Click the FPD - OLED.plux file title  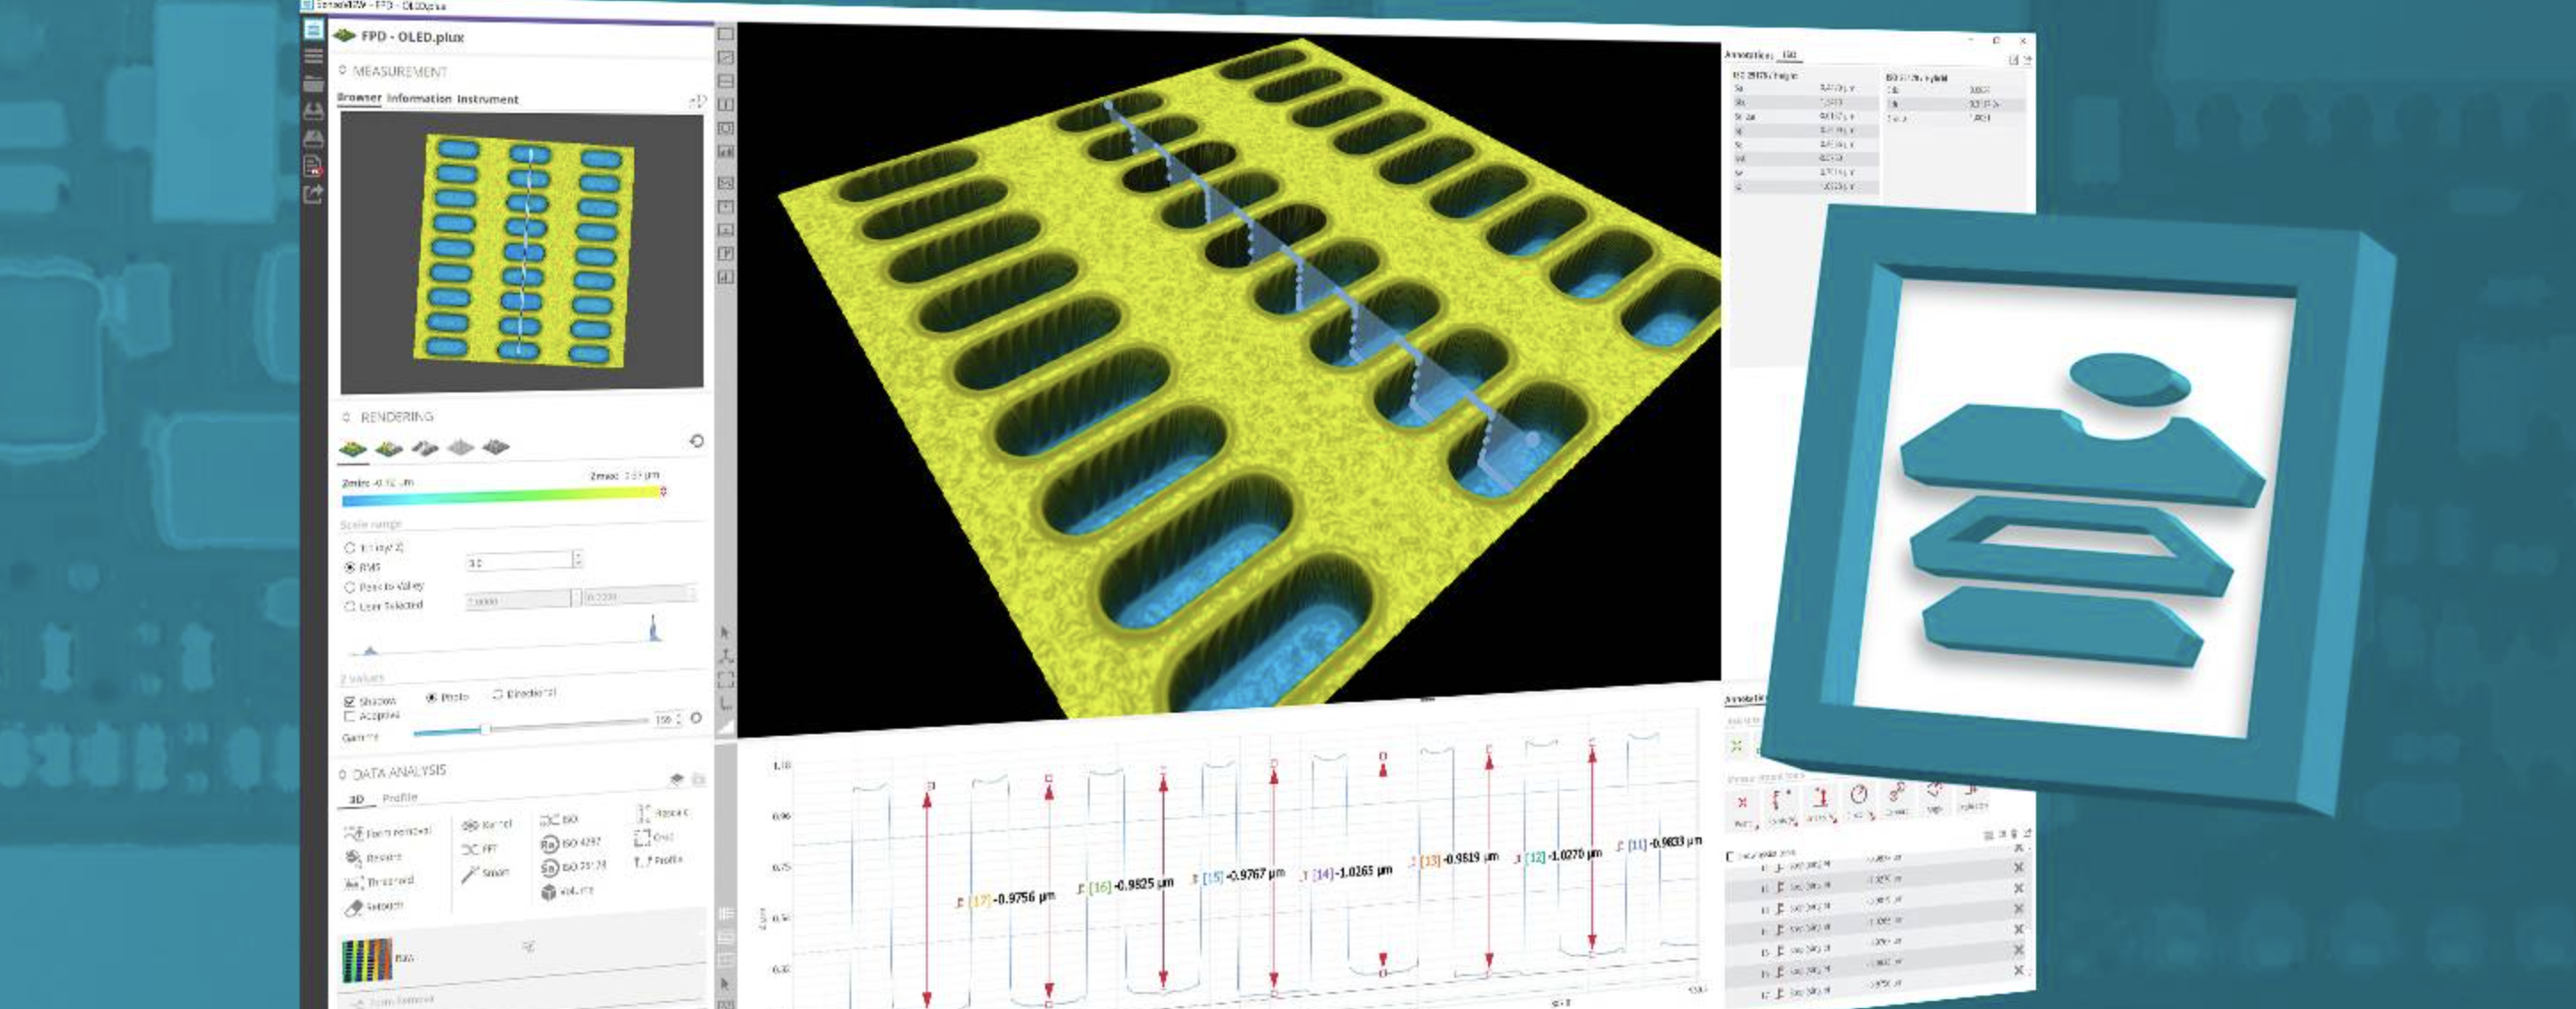(413, 37)
